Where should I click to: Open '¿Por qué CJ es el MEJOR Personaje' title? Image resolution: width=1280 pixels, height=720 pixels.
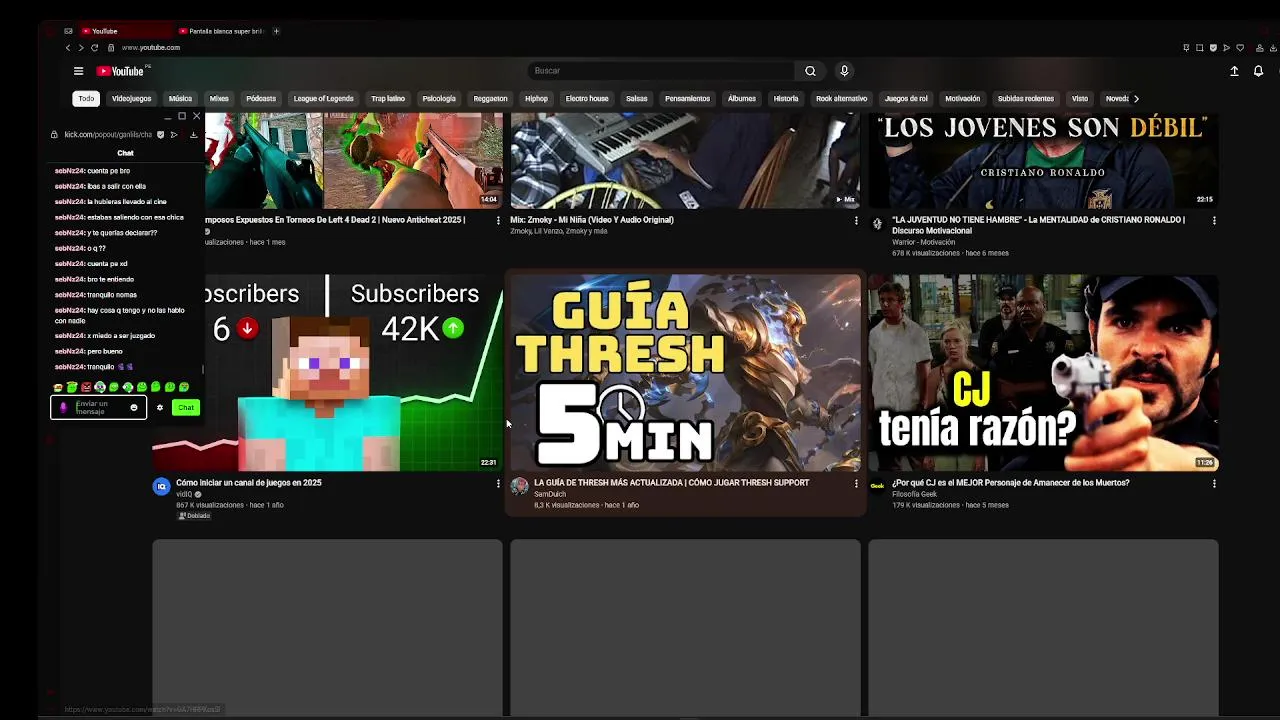[1010, 483]
